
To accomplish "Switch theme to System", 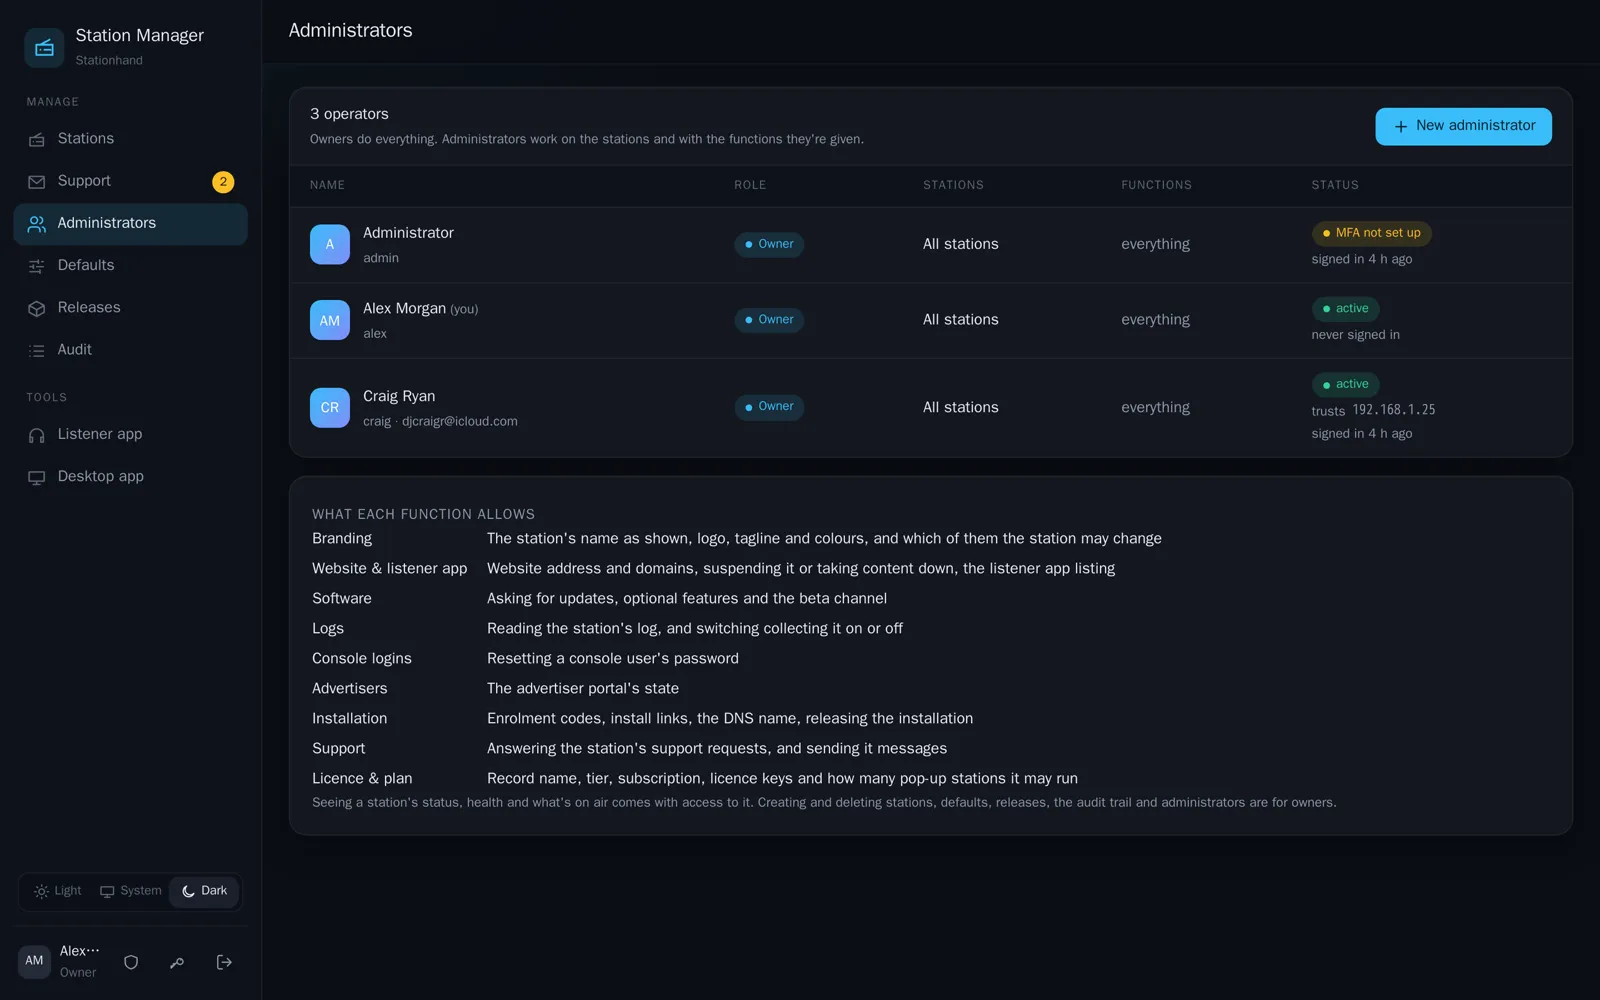I will (x=130, y=891).
